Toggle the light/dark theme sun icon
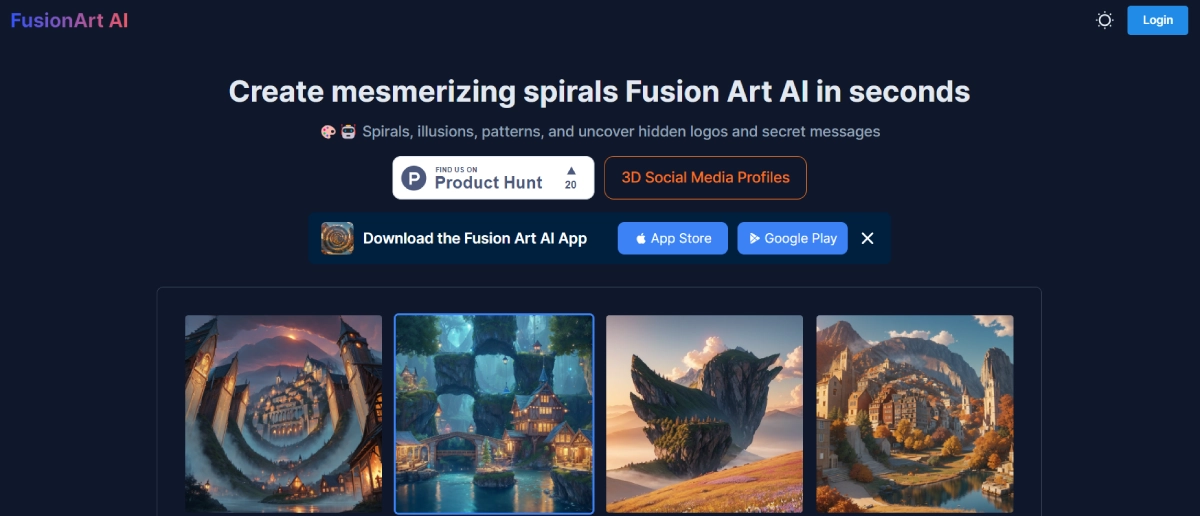 click(x=1105, y=20)
